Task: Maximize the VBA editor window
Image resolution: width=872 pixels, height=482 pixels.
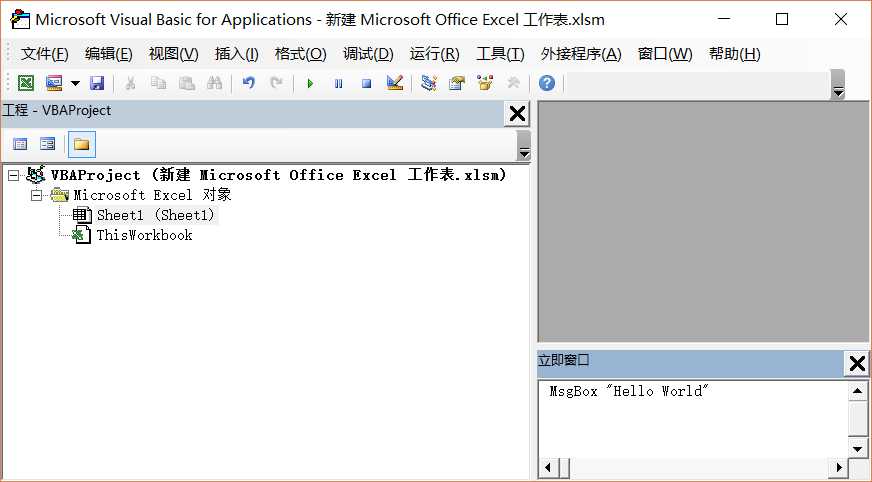Action: coord(782,19)
